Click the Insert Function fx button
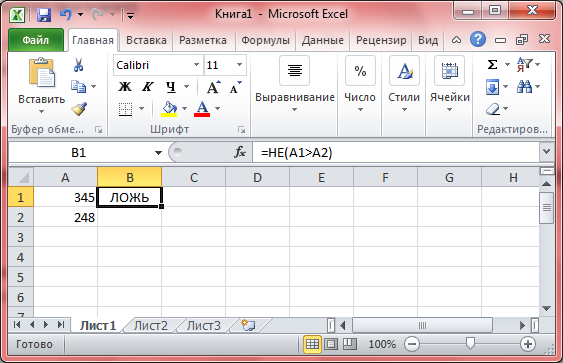This screenshot has height=363, width=563. click(x=239, y=153)
